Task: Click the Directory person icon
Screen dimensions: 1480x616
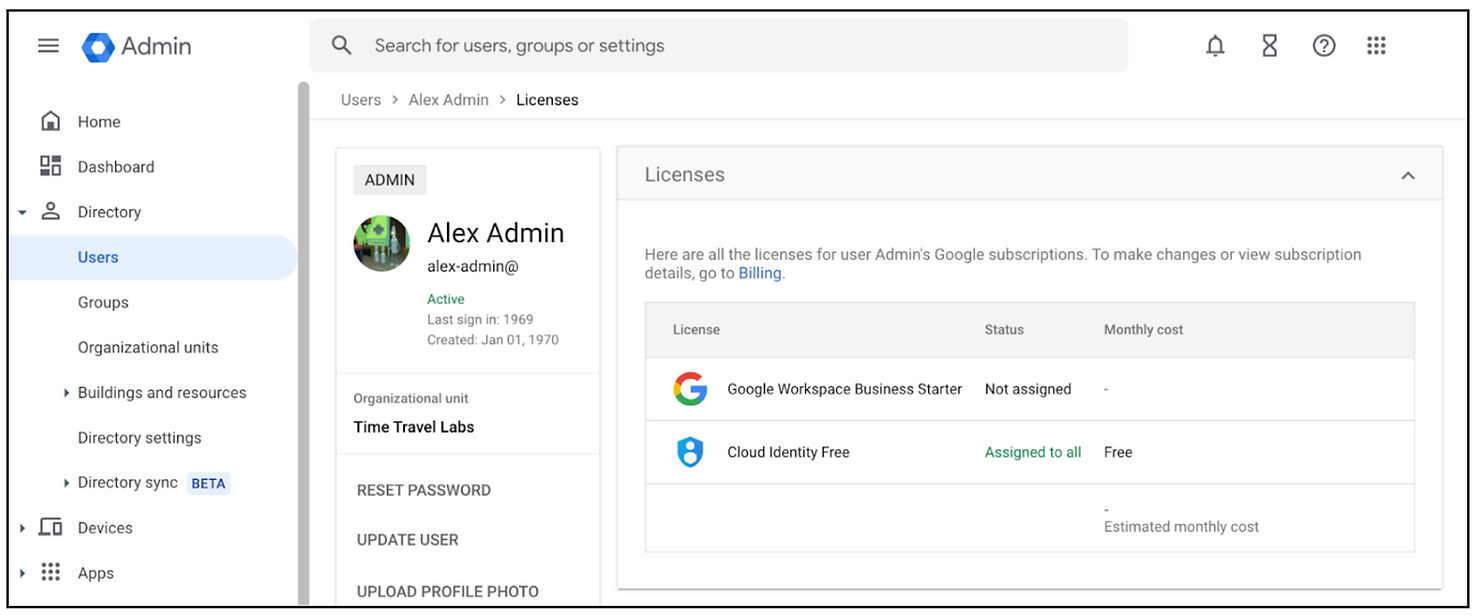Action: 50,211
